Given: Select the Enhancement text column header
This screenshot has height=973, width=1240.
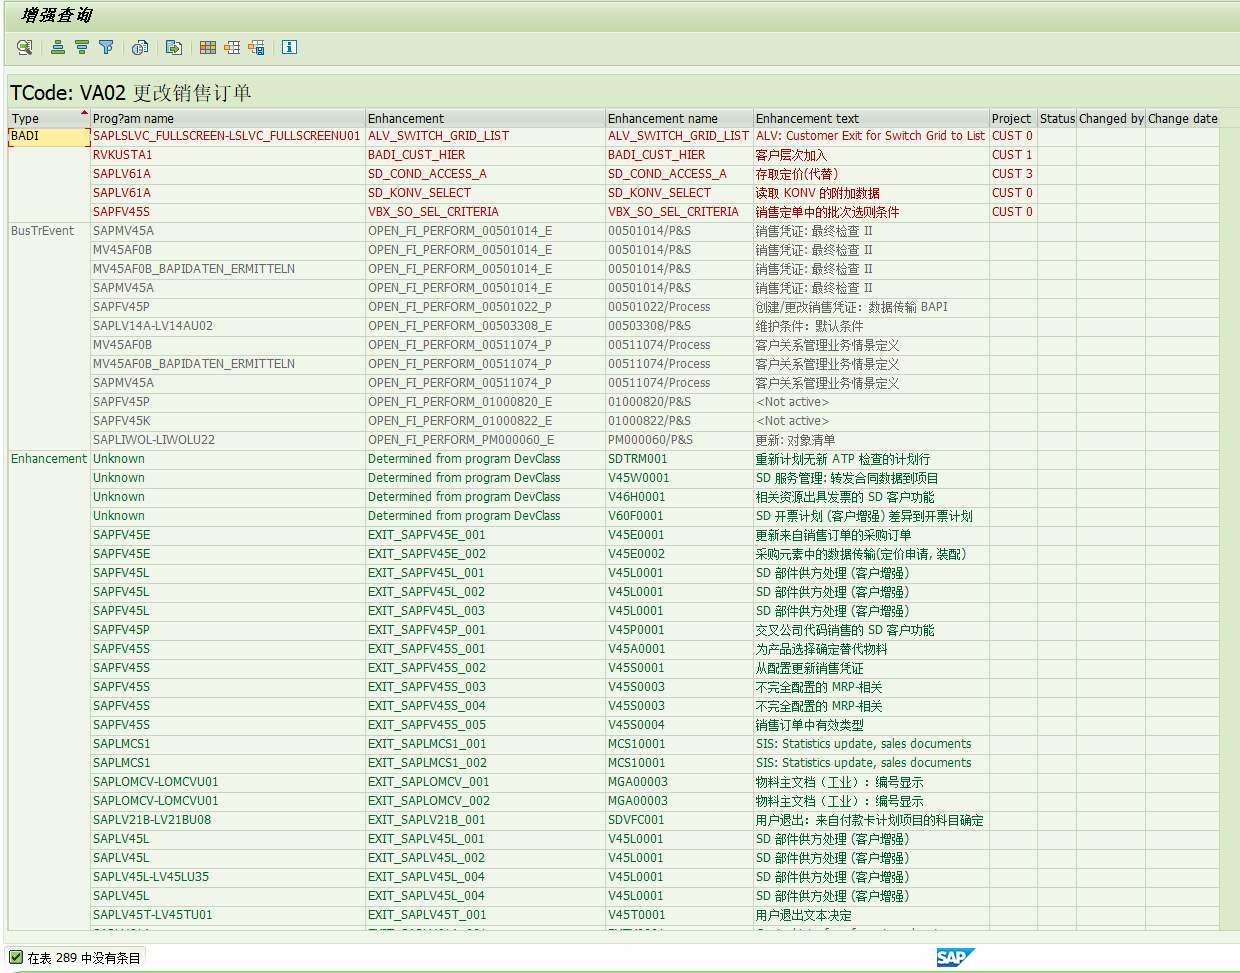Looking at the screenshot, I should point(871,118).
